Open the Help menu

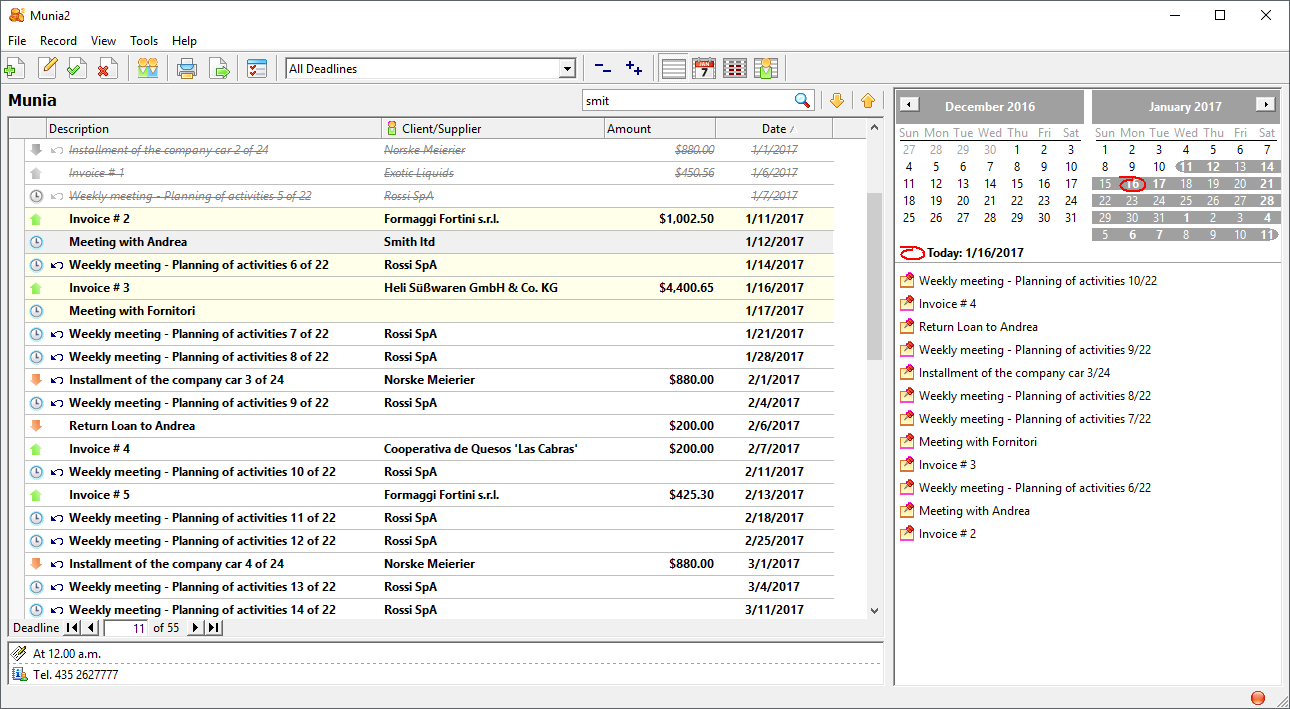(x=184, y=41)
